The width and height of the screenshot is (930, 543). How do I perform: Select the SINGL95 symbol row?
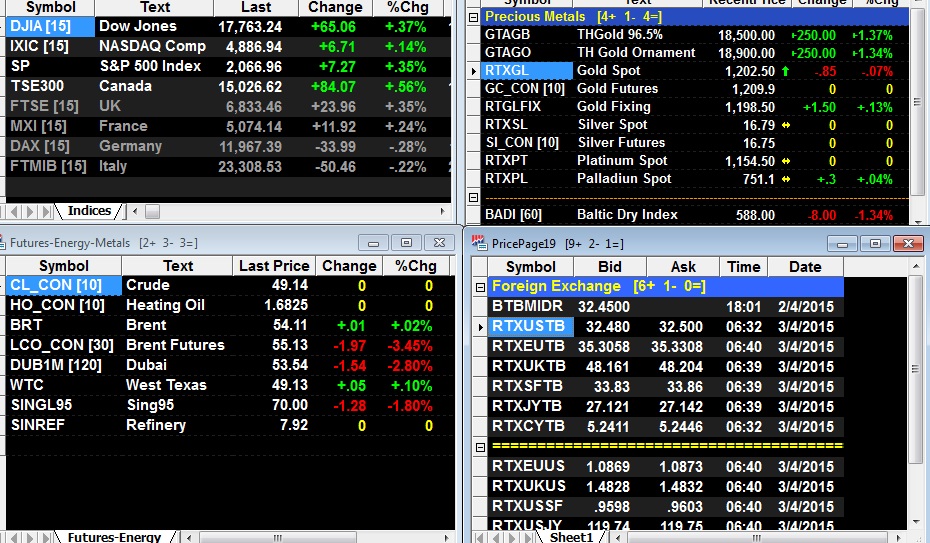(x=230, y=405)
